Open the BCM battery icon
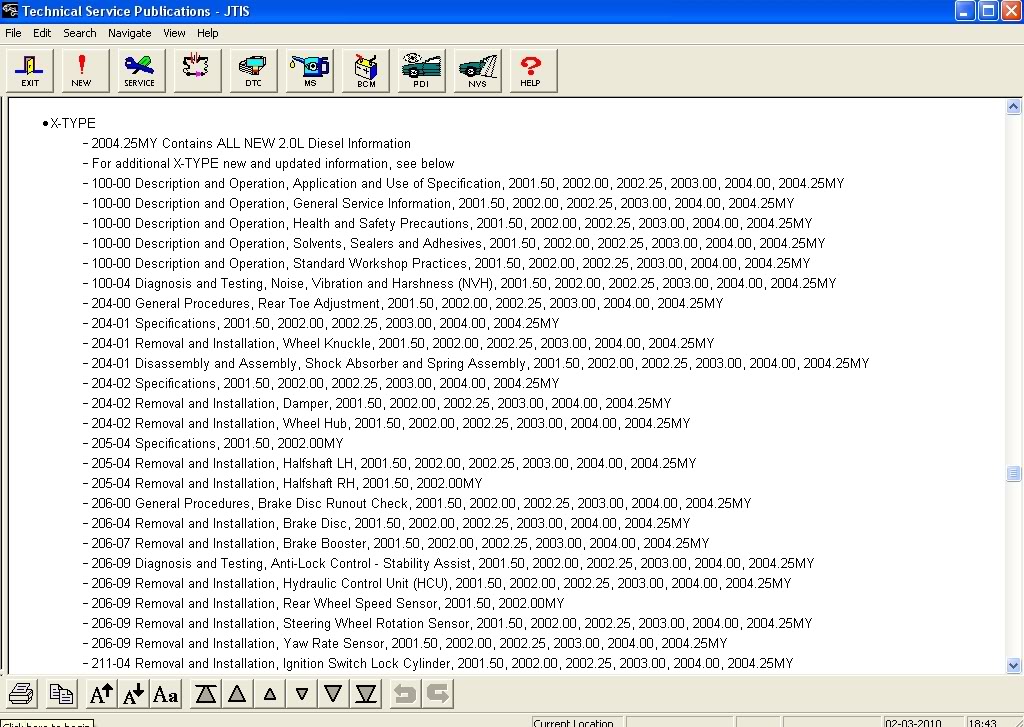The width and height of the screenshot is (1024, 727). click(366, 71)
